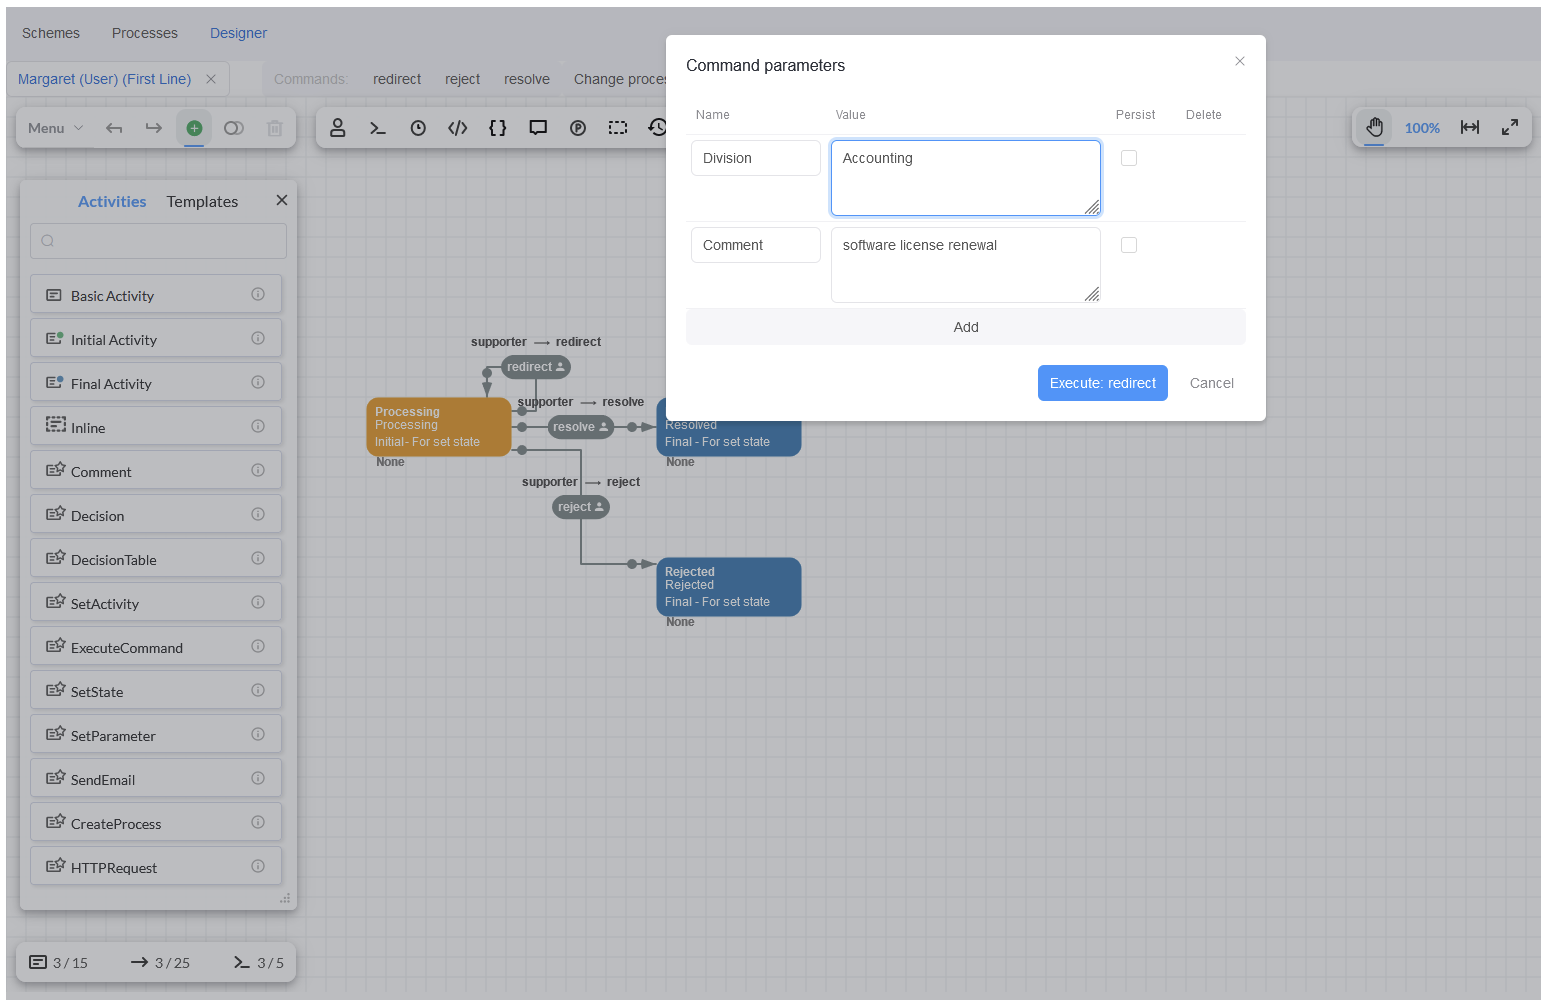The height and width of the screenshot is (1006, 1548).
Task: Show info for Initial Activity
Action: (258, 338)
